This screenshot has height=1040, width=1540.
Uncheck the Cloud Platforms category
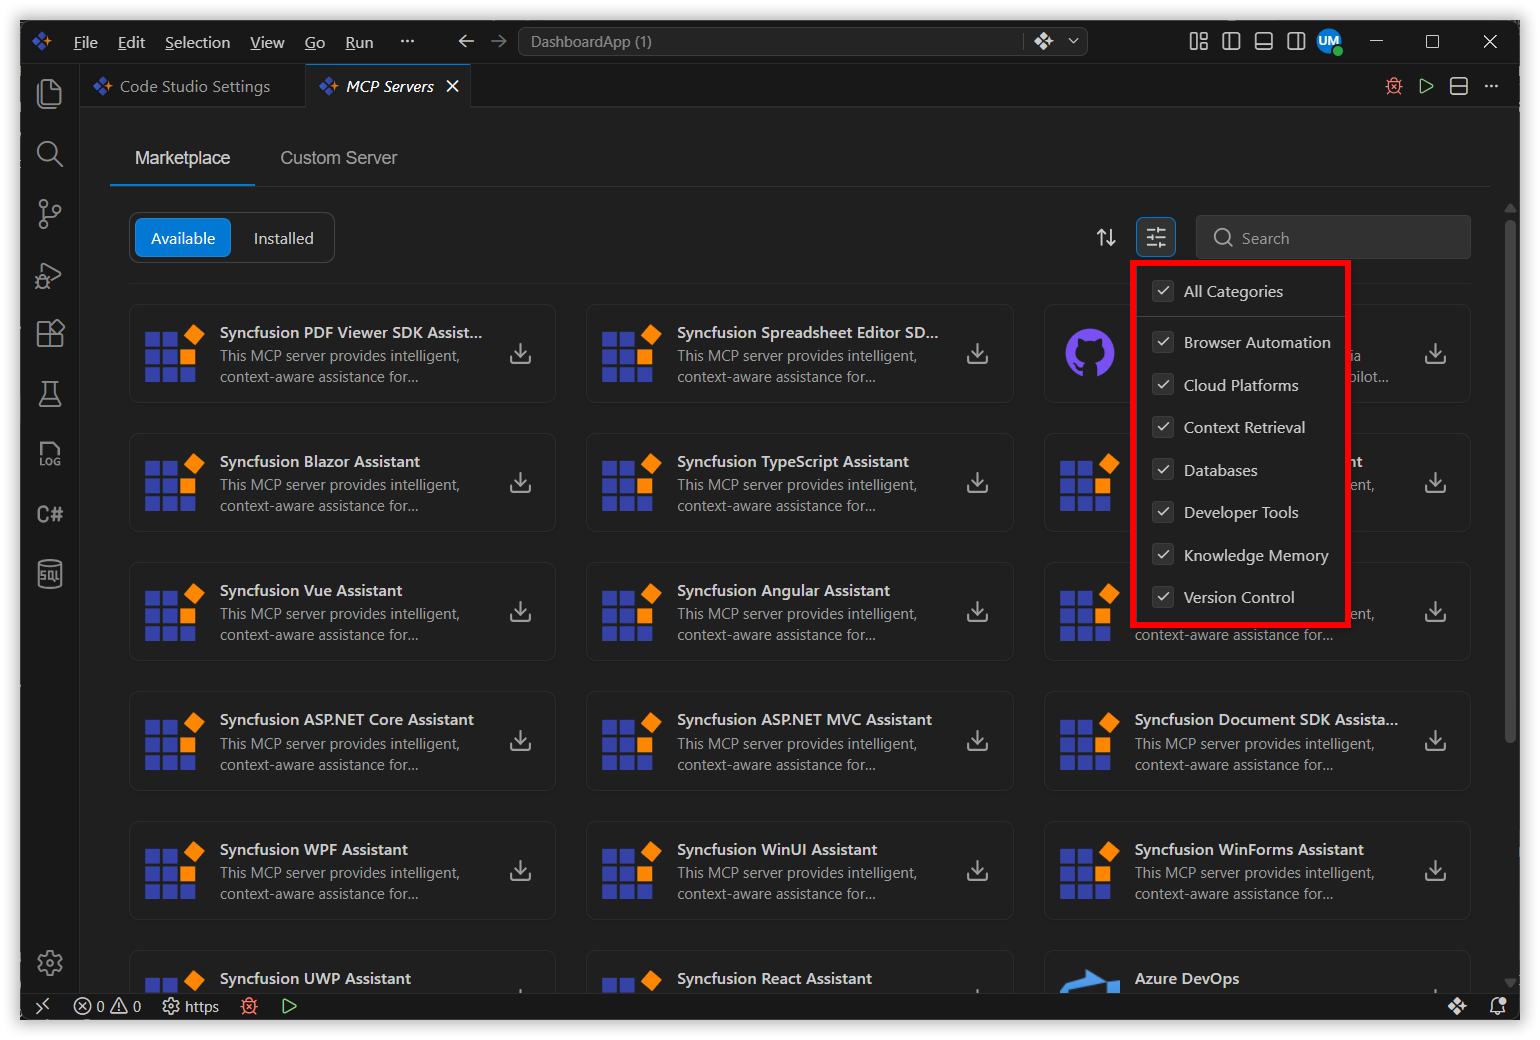coord(1163,385)
